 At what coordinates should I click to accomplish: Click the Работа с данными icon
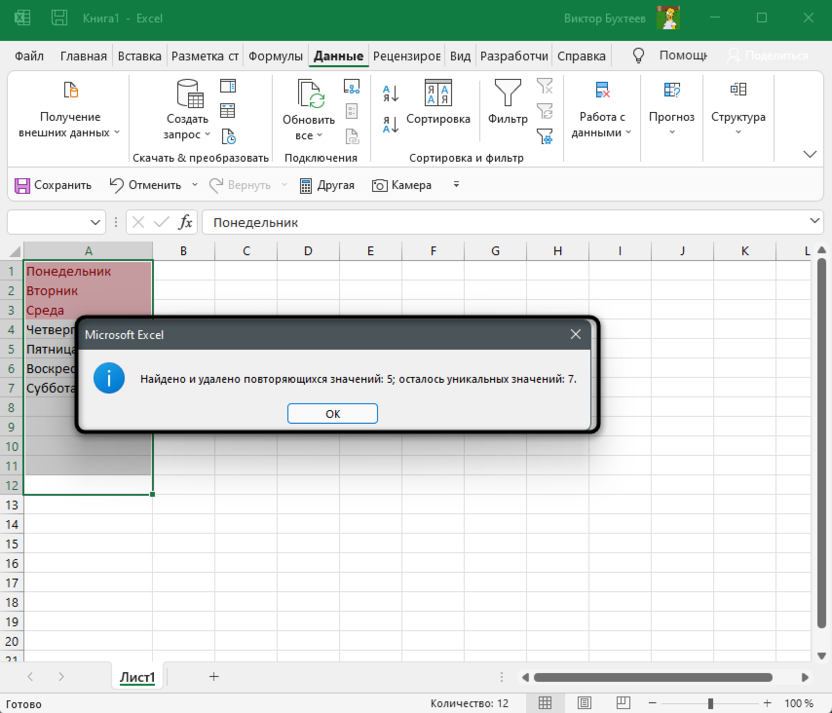[x=602, y=90]
